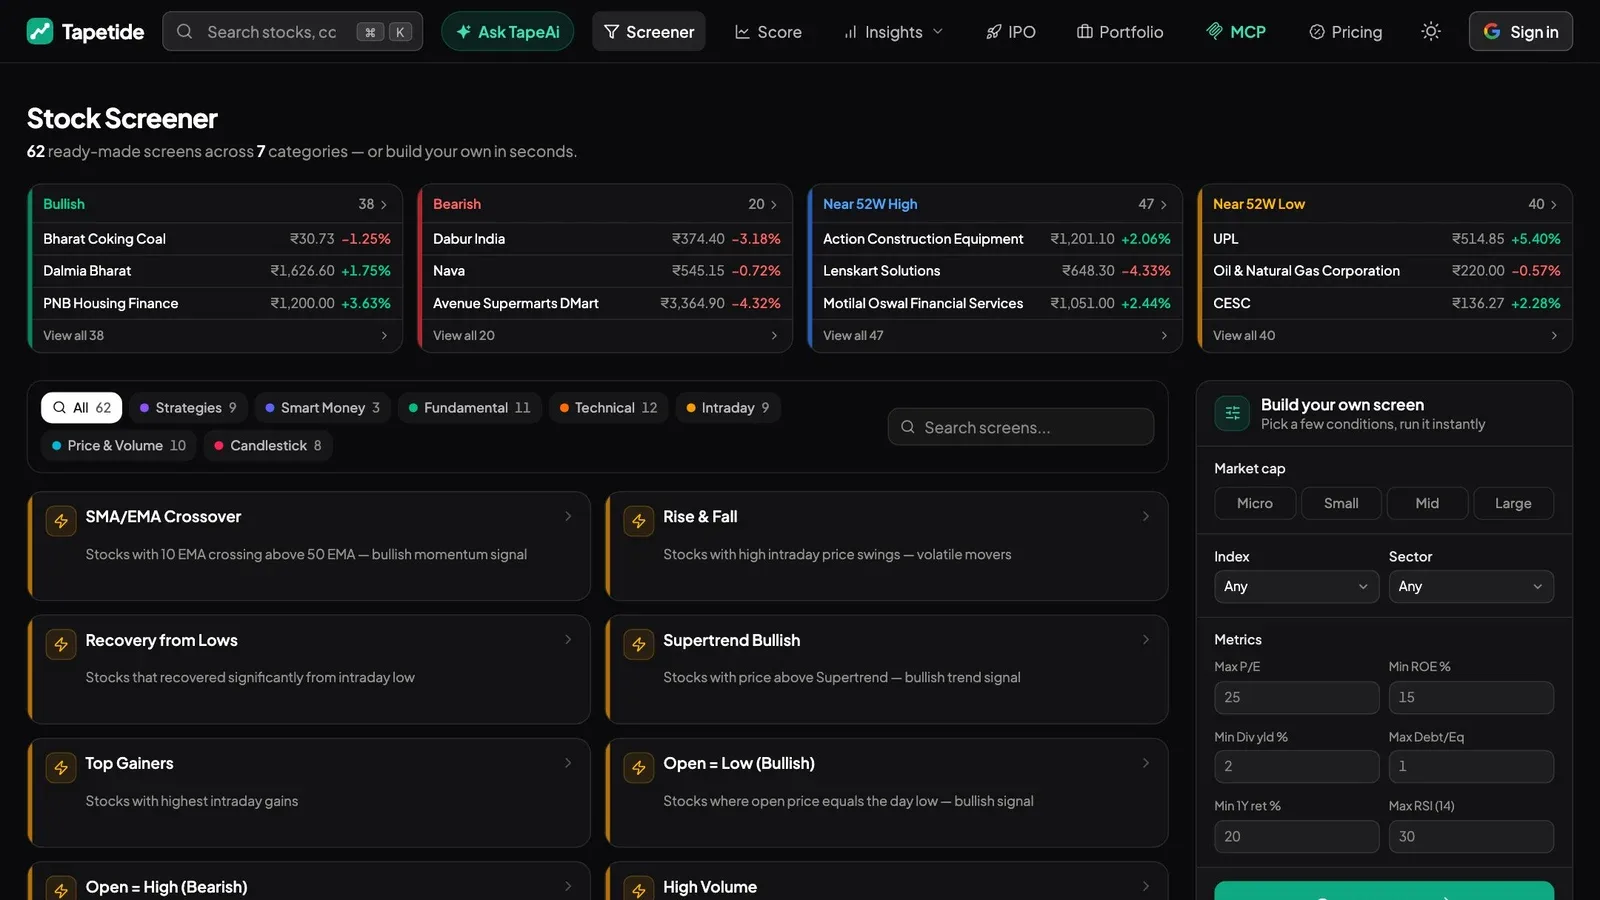Screen dimensions: 1600x900
Task: Click the arrow icon on Recovery from Lows card
Action: 568,640
